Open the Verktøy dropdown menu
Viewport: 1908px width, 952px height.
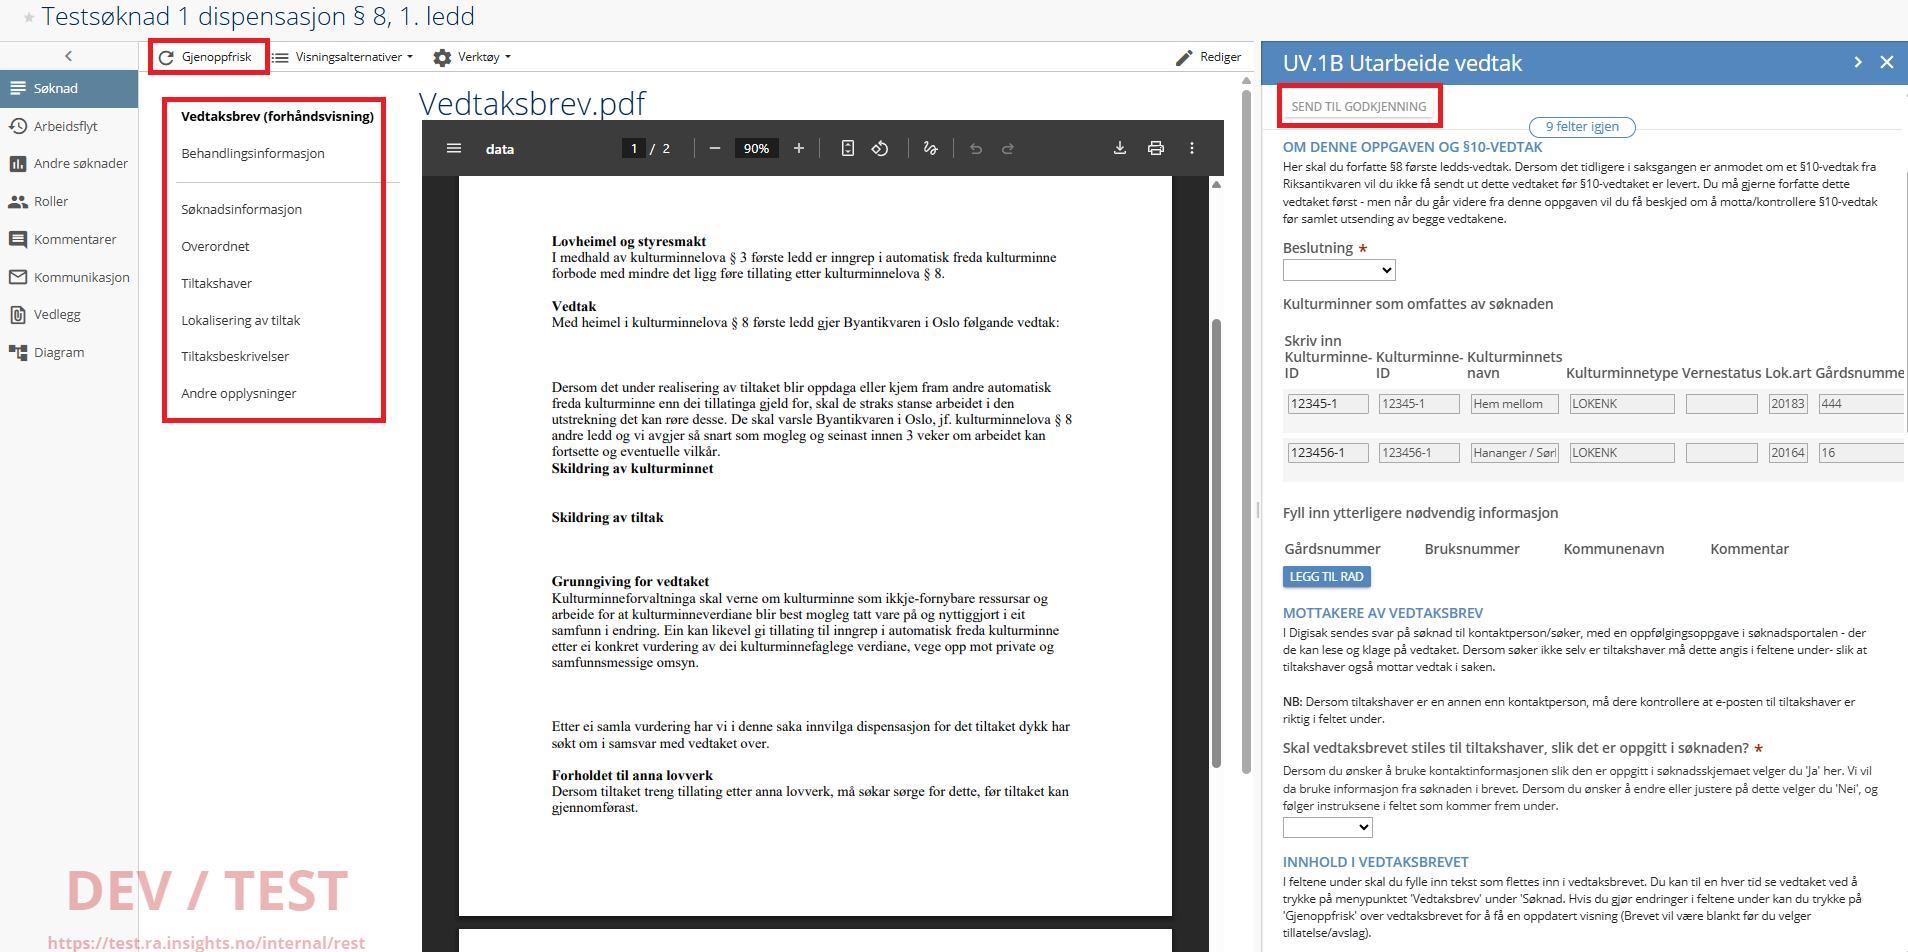coord(472,57)
